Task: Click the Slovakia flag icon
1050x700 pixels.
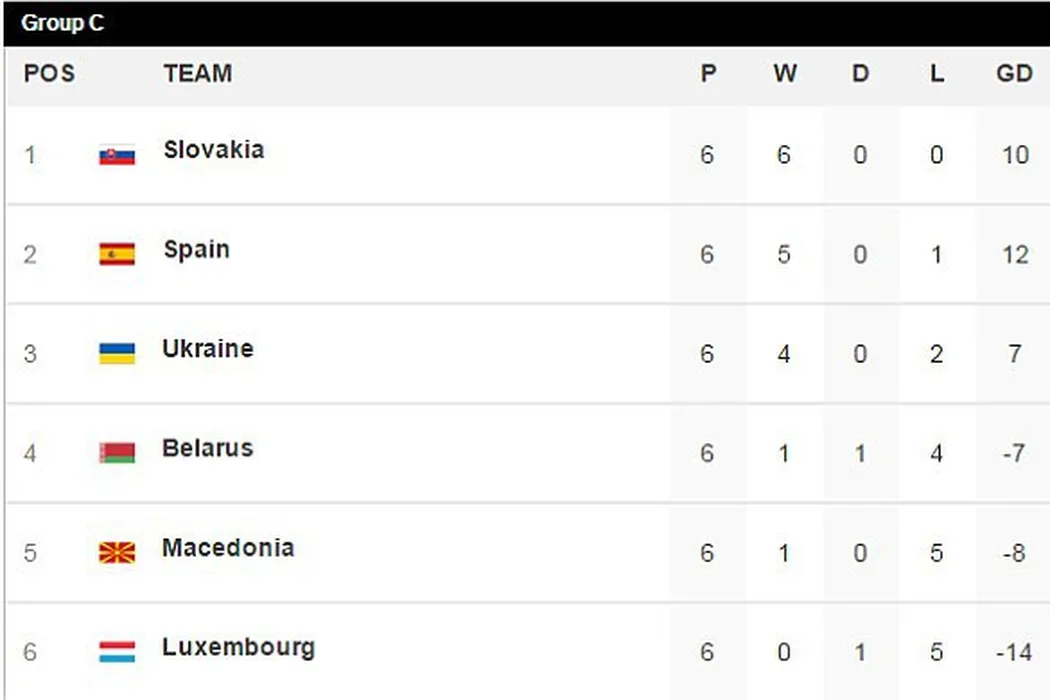Action: 117,155
